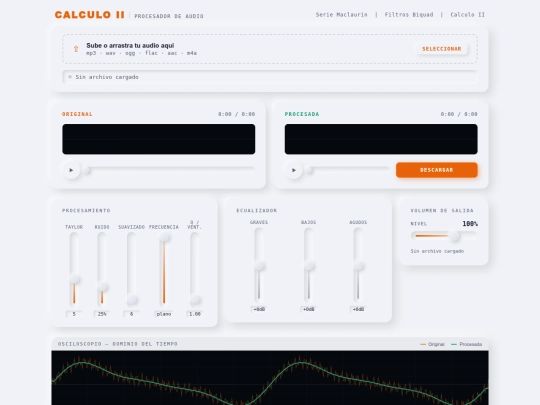This screenshot has width=540, height=405.
Task: Adjust the Taylor vertical slider
Action: [74, 269]
